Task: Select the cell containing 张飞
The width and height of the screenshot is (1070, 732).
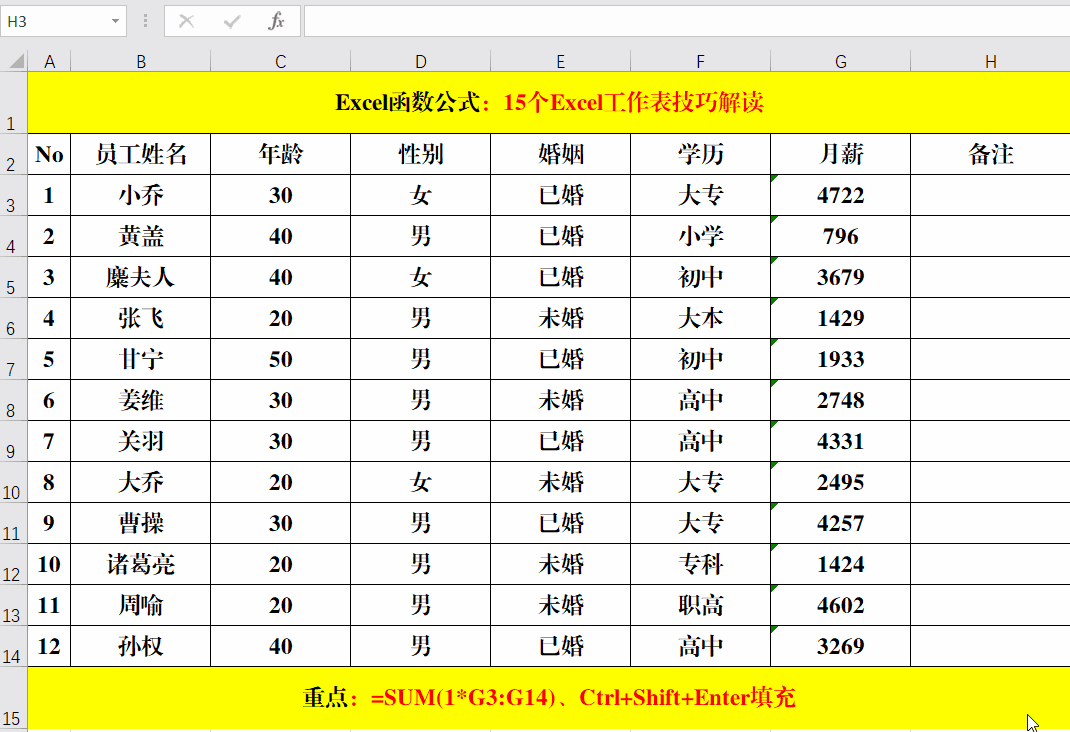Action: 141,318
